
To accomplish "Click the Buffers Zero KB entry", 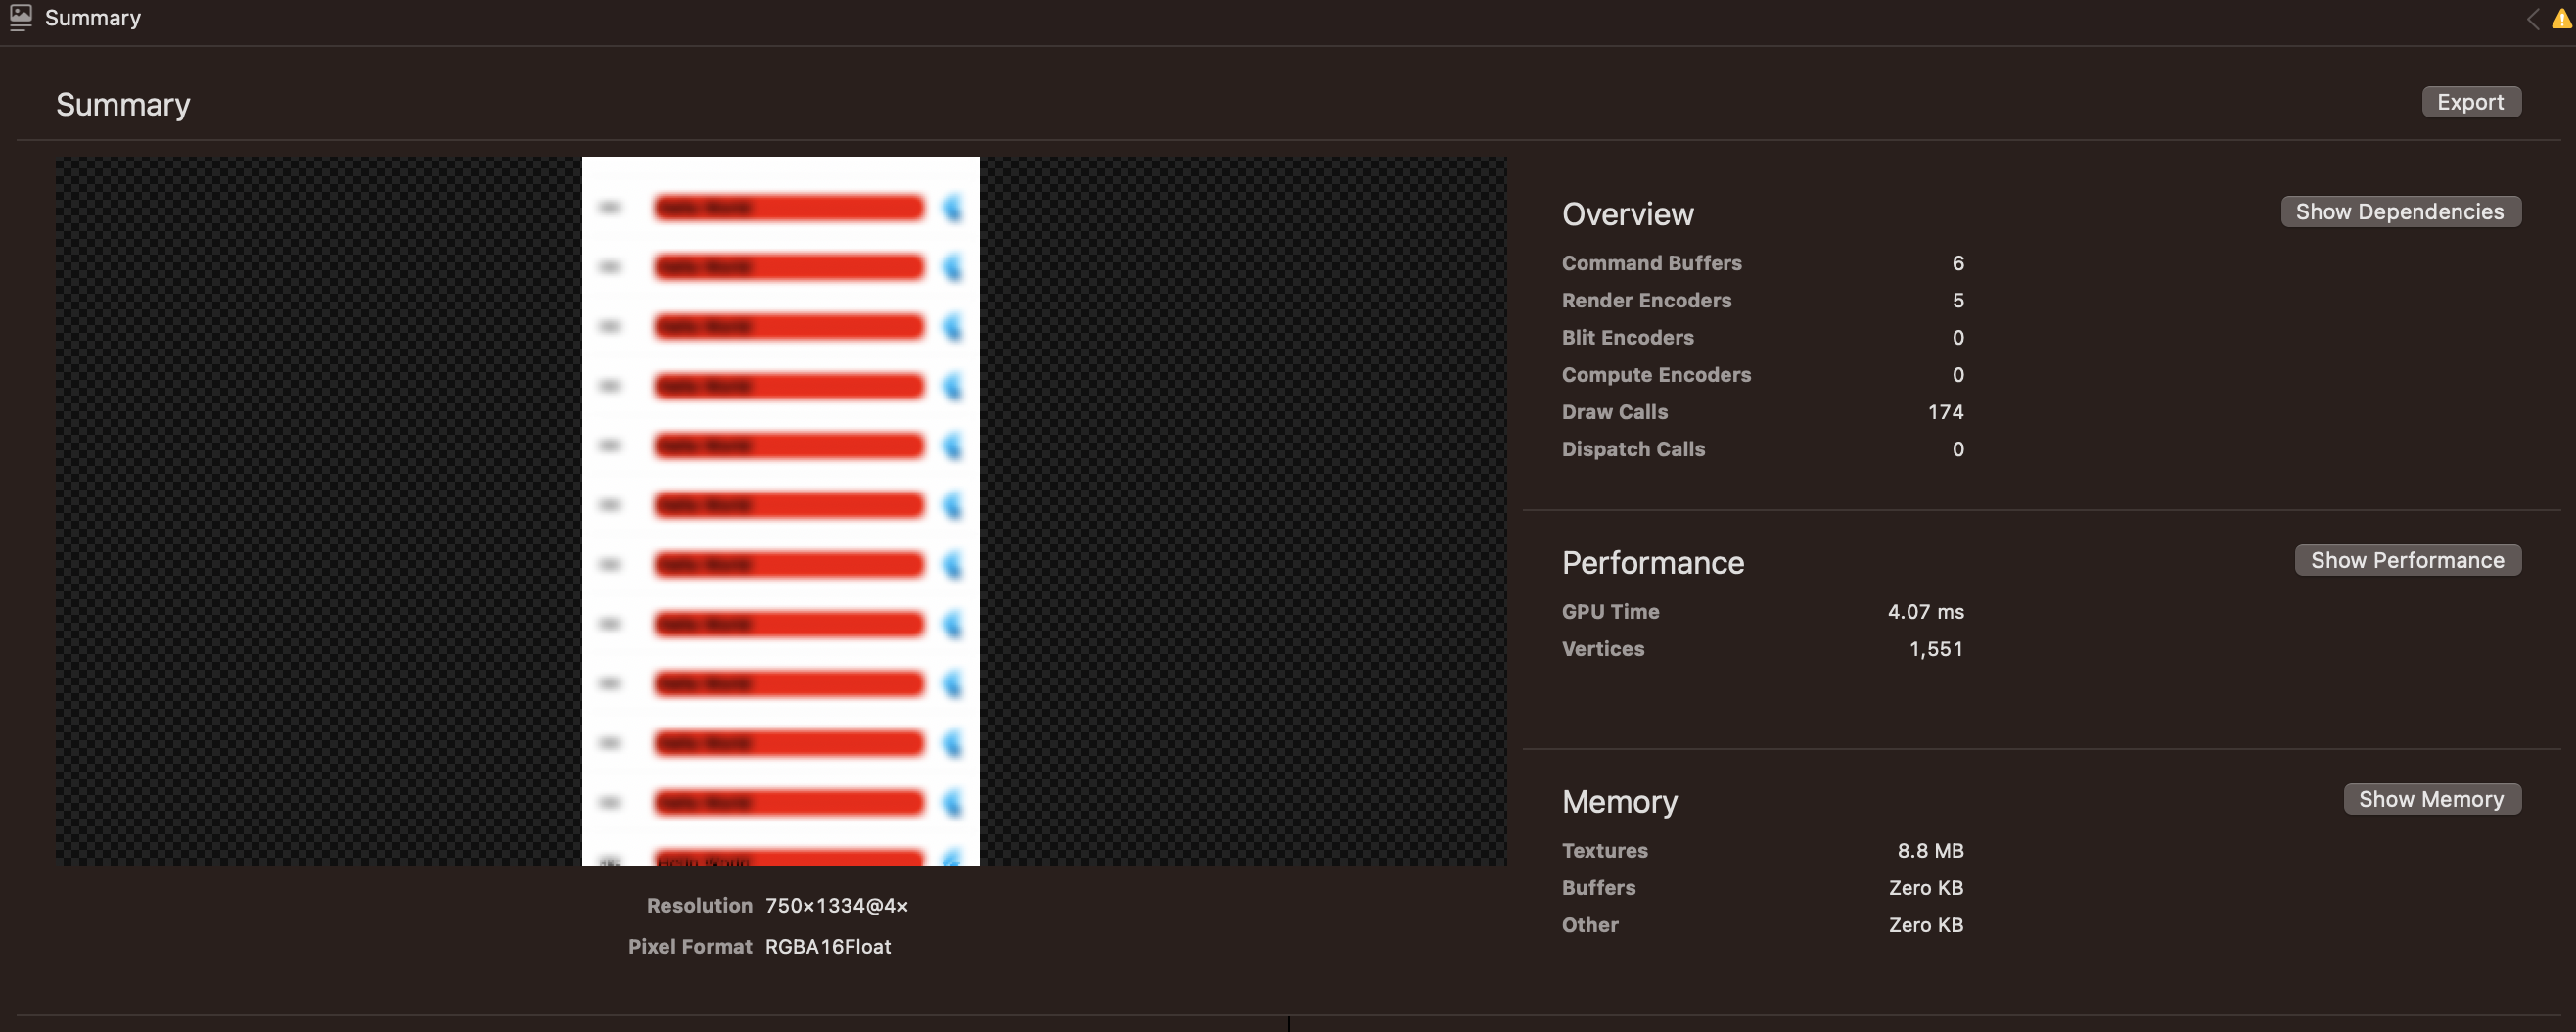I will [x=1925, y=887].
